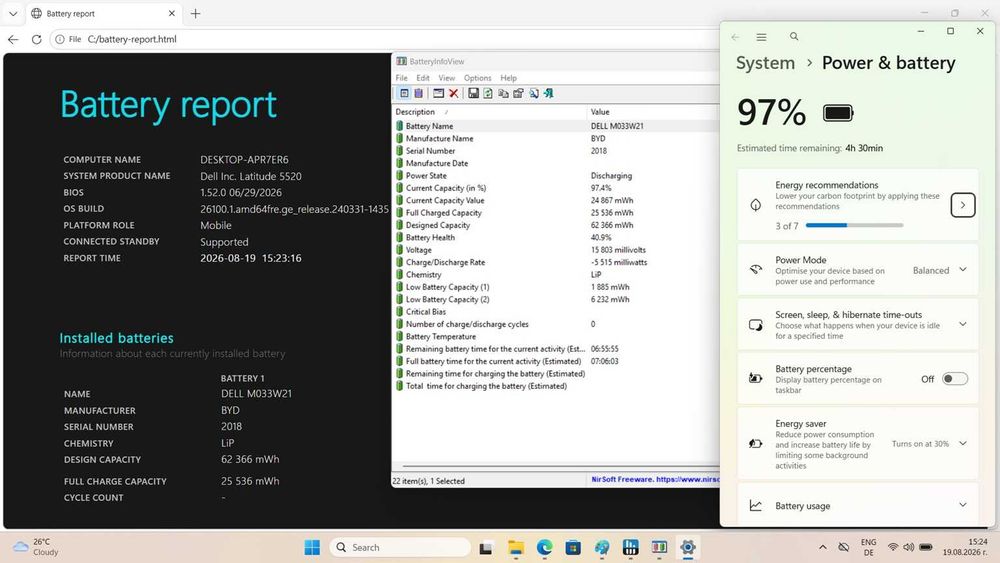The width and height of the screenshot is (1000, 563).
Task: Click the Save (floppy disk) icon in BatteryInfoView toolbar
Action: [473, 93]
